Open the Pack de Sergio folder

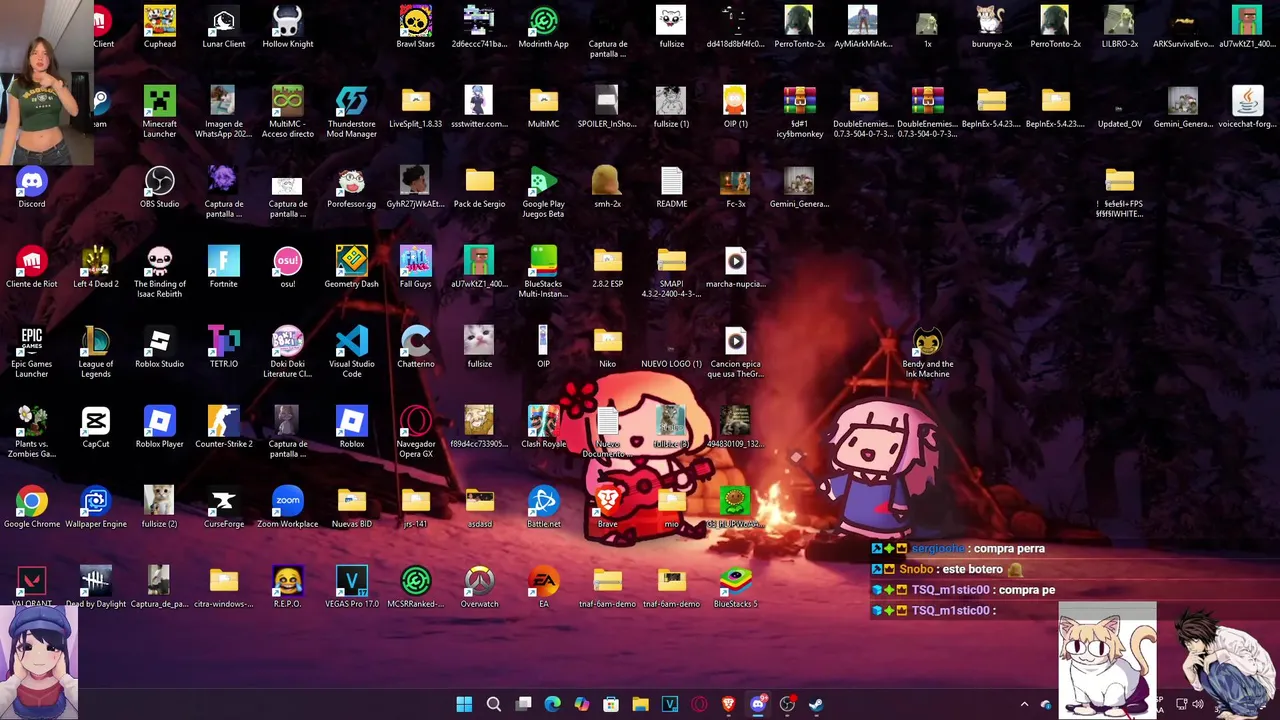(x=479, y=187)
